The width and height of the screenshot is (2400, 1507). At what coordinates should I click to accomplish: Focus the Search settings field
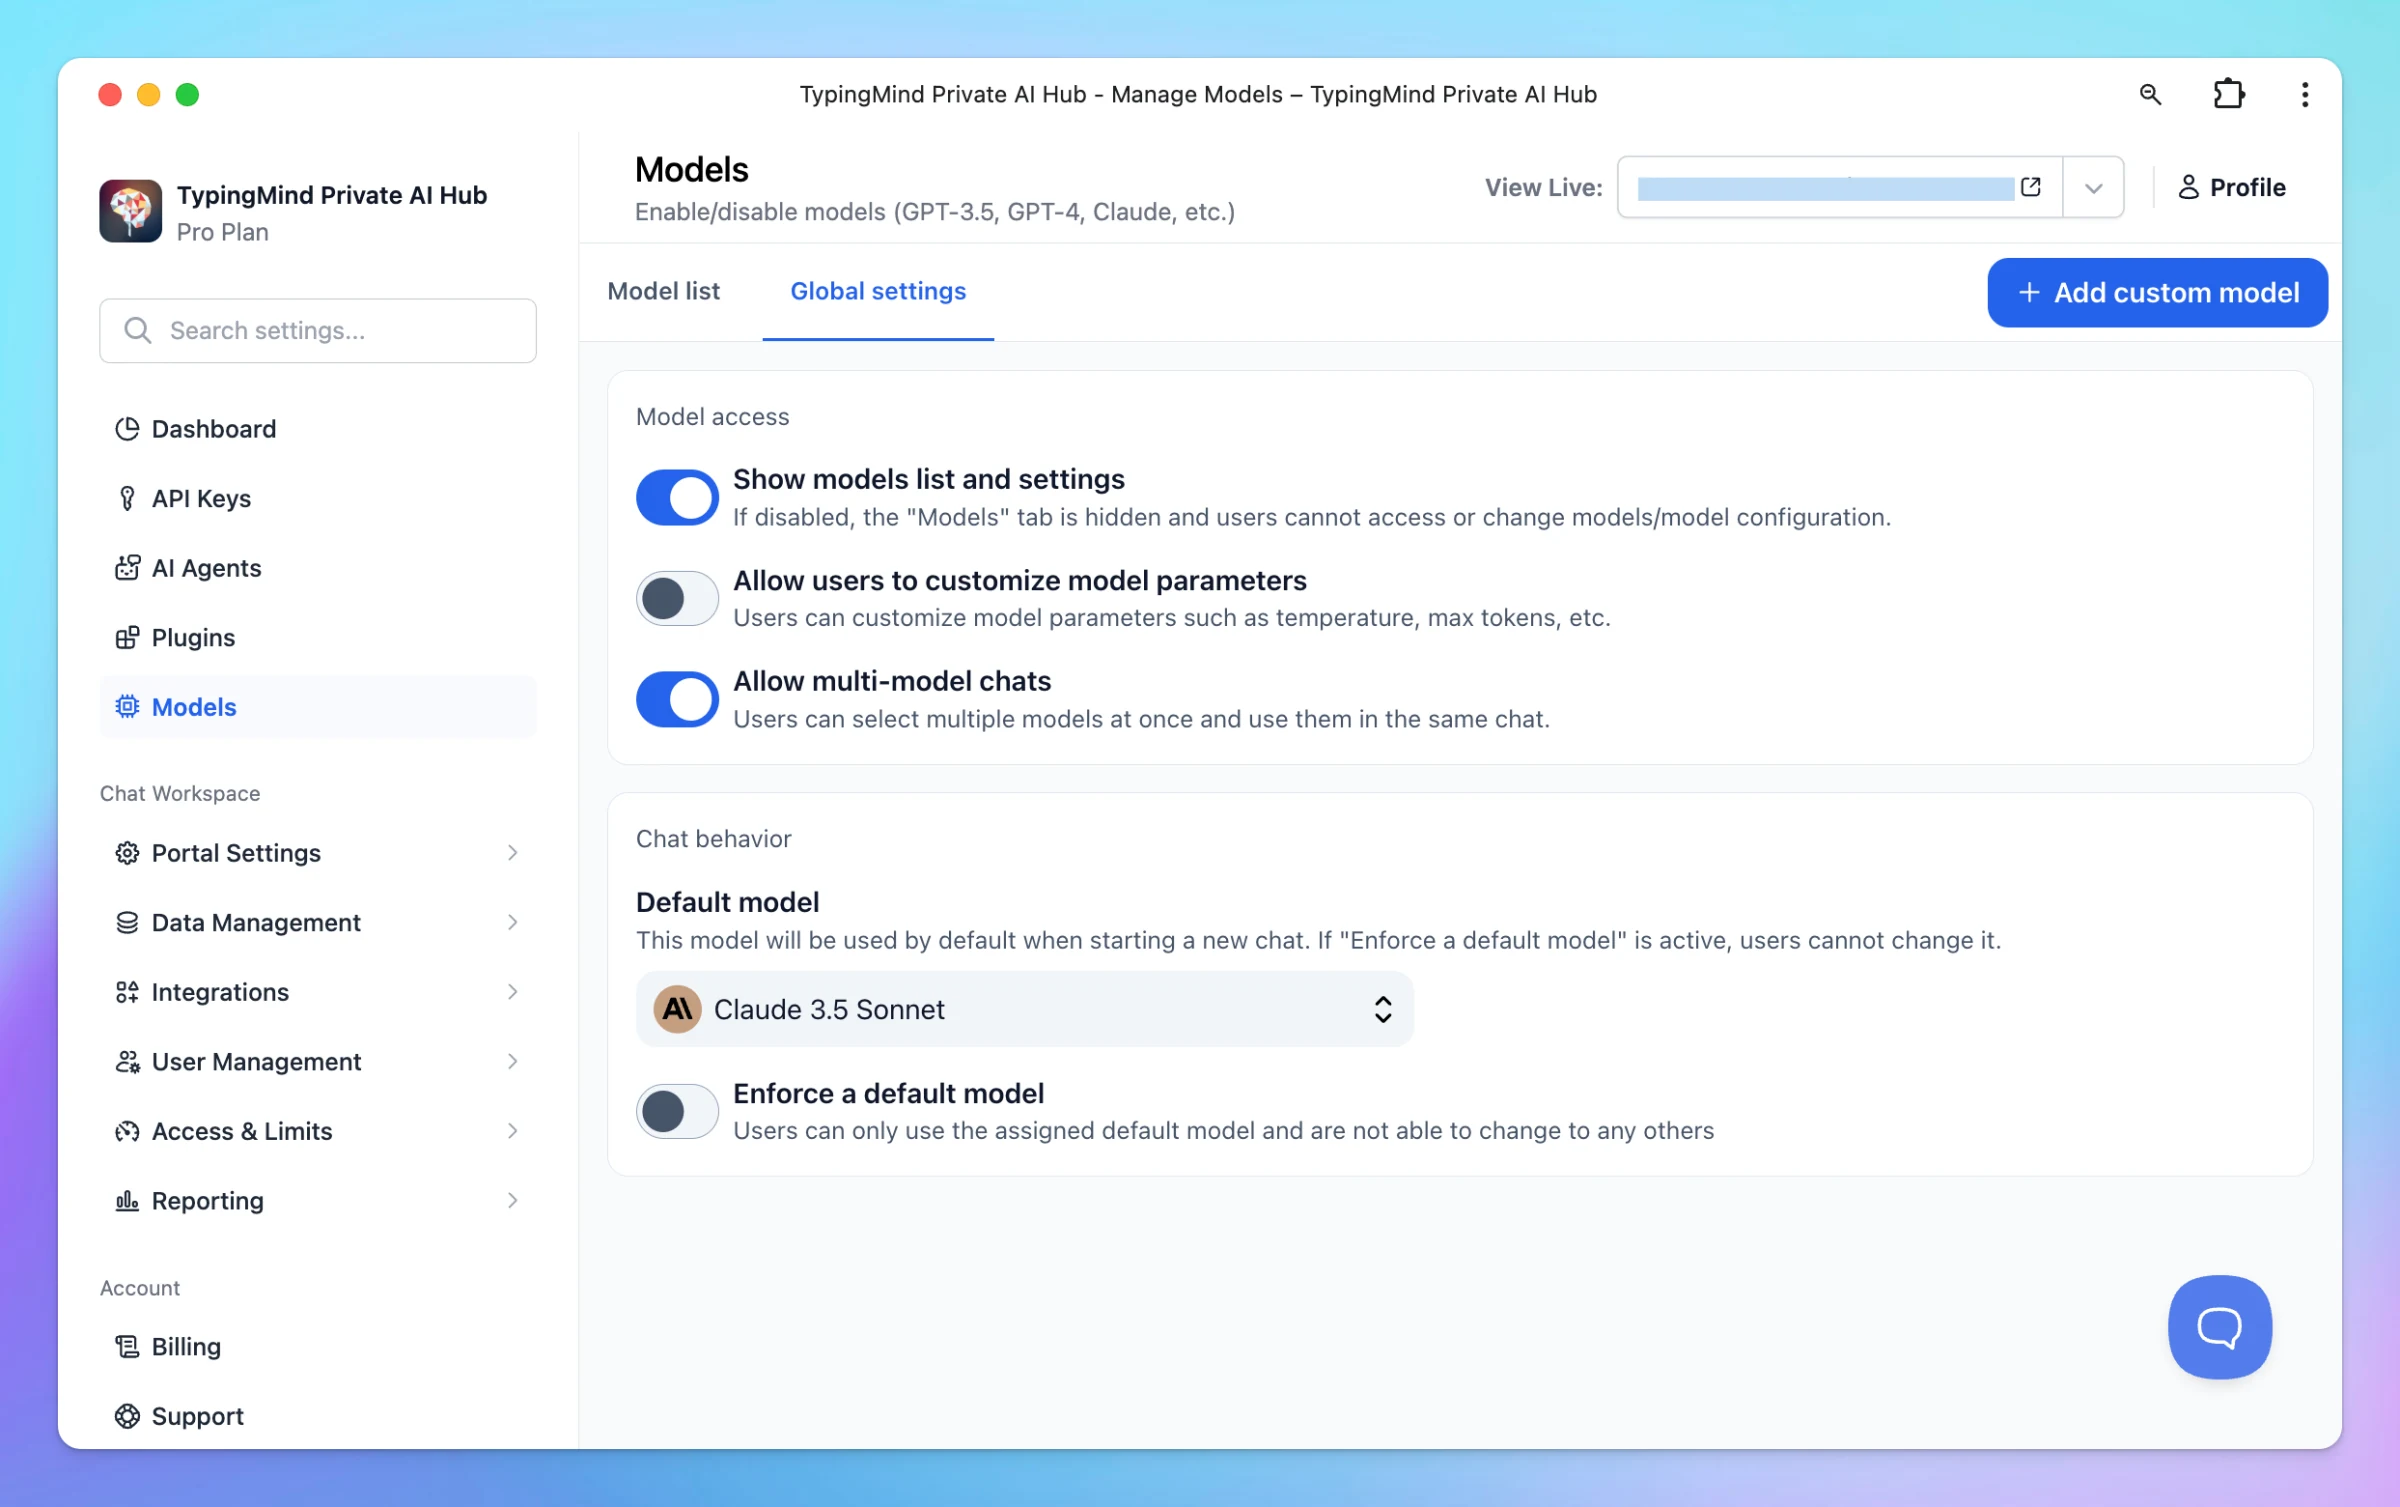[317, 330]
